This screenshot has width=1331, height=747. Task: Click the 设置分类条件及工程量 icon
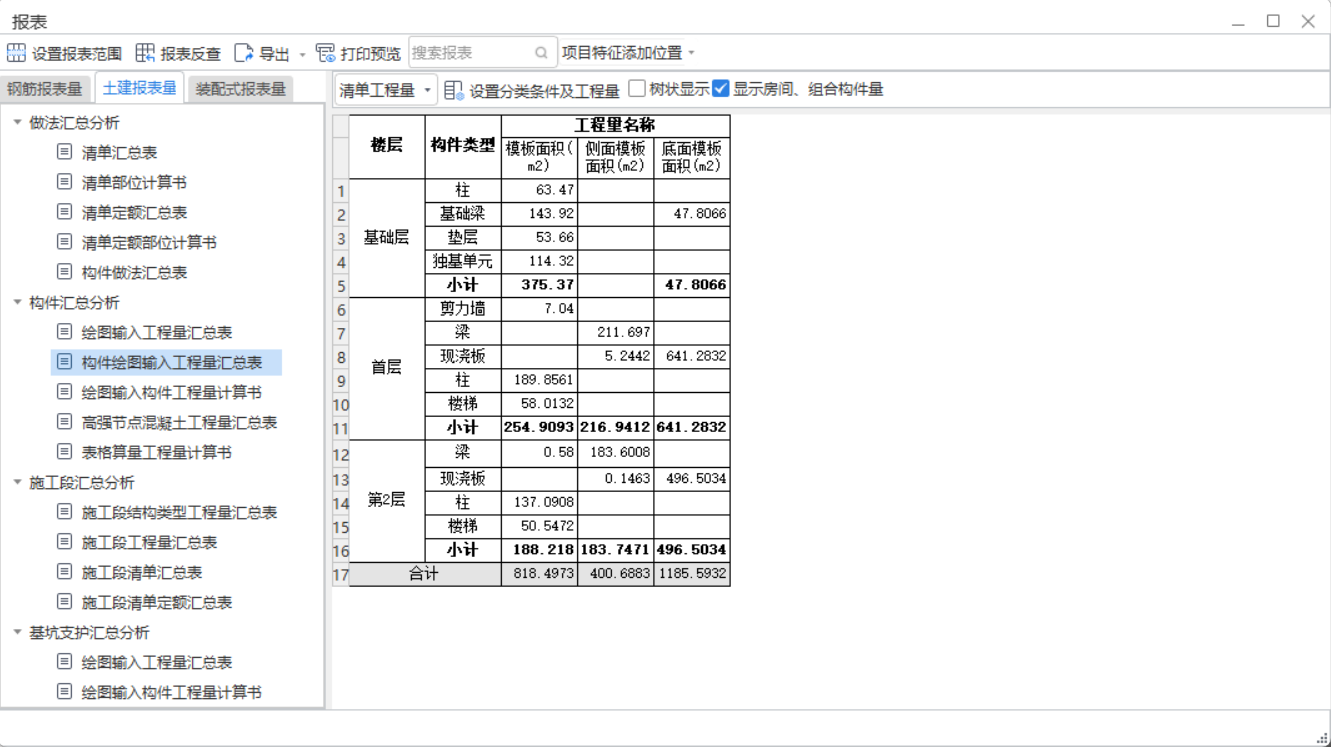pos(454,90)
